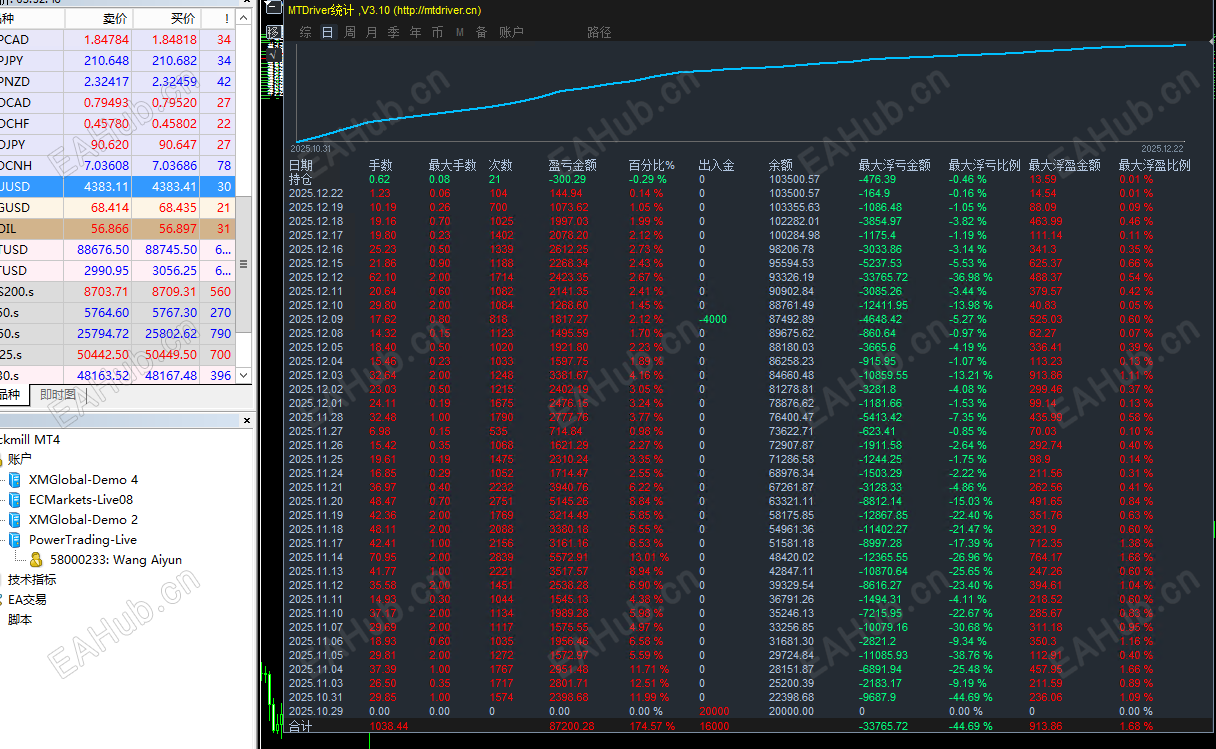Screen dimensions: 1216x749
Task: Select the 日 daily statistics tab
Action: (x=327, y=32)
